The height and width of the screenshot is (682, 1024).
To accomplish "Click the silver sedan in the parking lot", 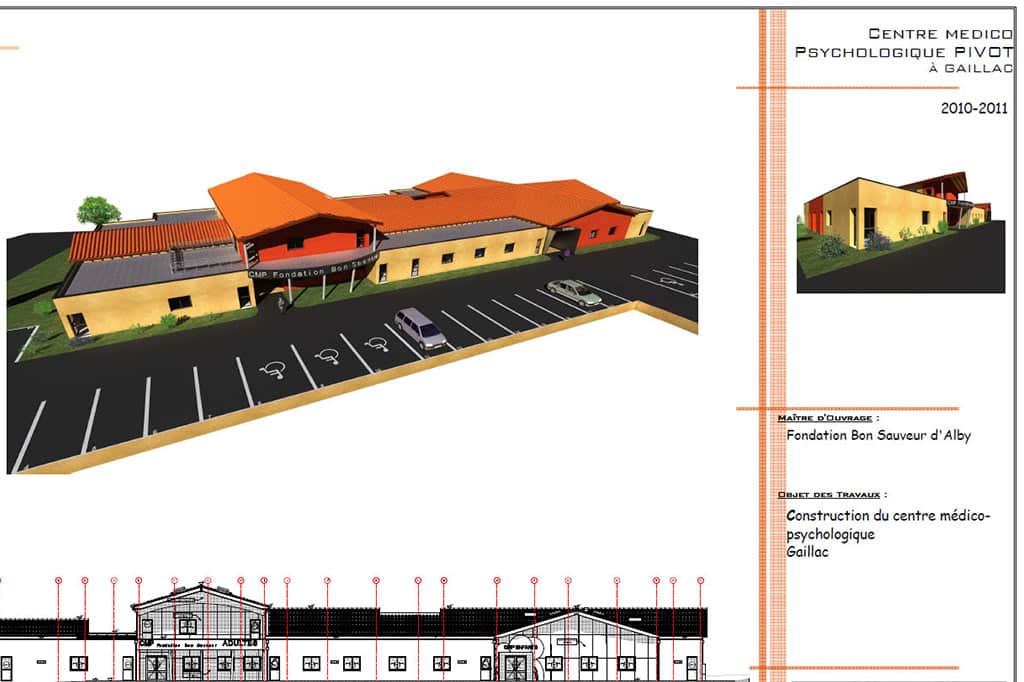I will pos(574,292).
